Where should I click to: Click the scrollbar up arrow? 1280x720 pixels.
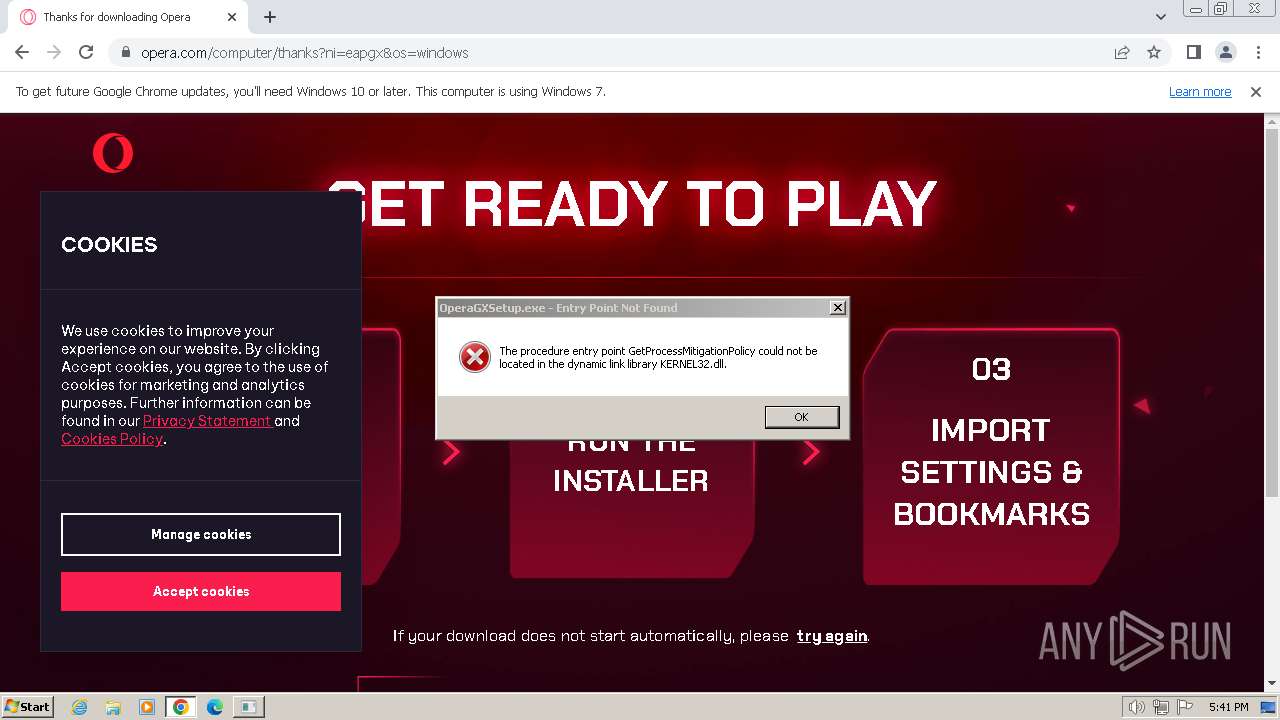click(1271, 121)
